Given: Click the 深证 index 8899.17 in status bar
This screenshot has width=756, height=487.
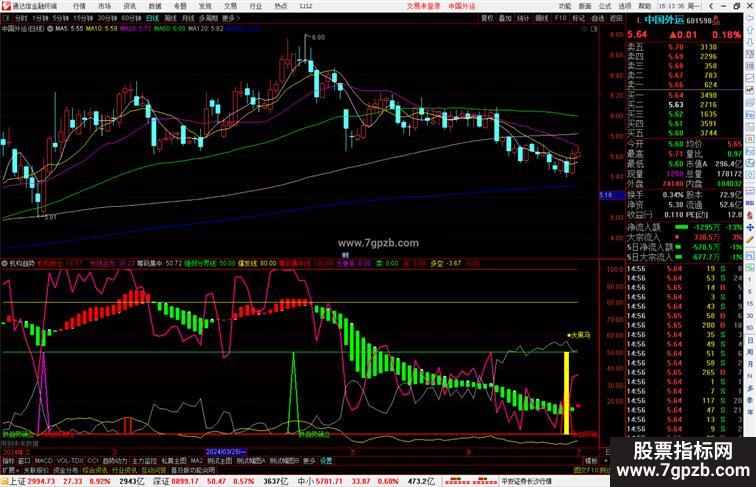Looking at the screenshot, I should coord(174,481).
